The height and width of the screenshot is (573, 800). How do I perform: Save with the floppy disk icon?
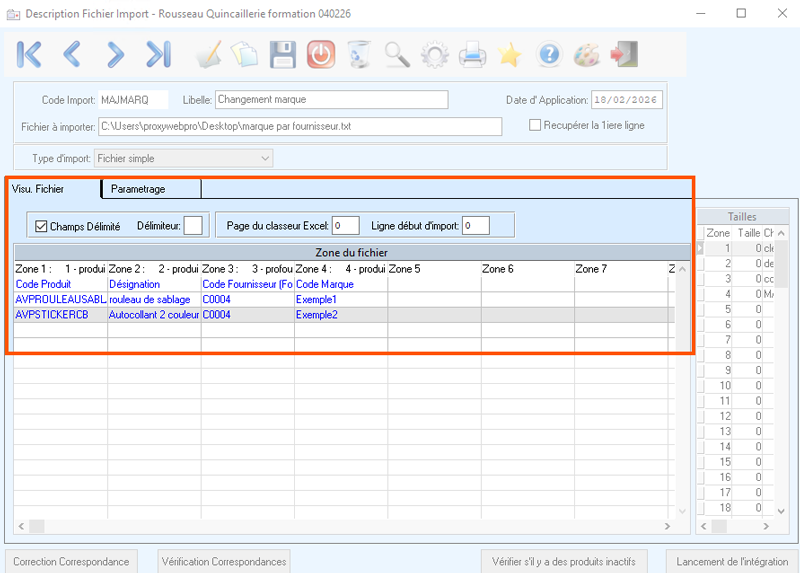click(283, 55)
